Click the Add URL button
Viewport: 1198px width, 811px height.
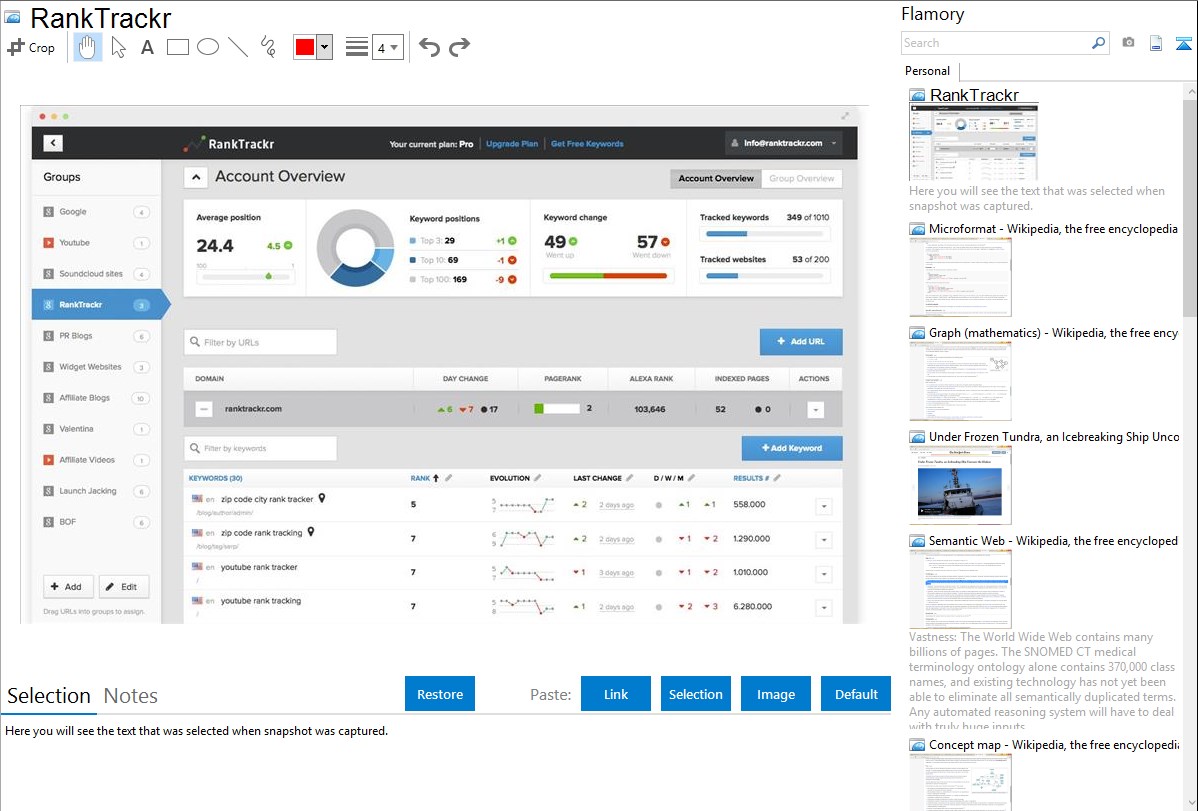pos(801,342)
